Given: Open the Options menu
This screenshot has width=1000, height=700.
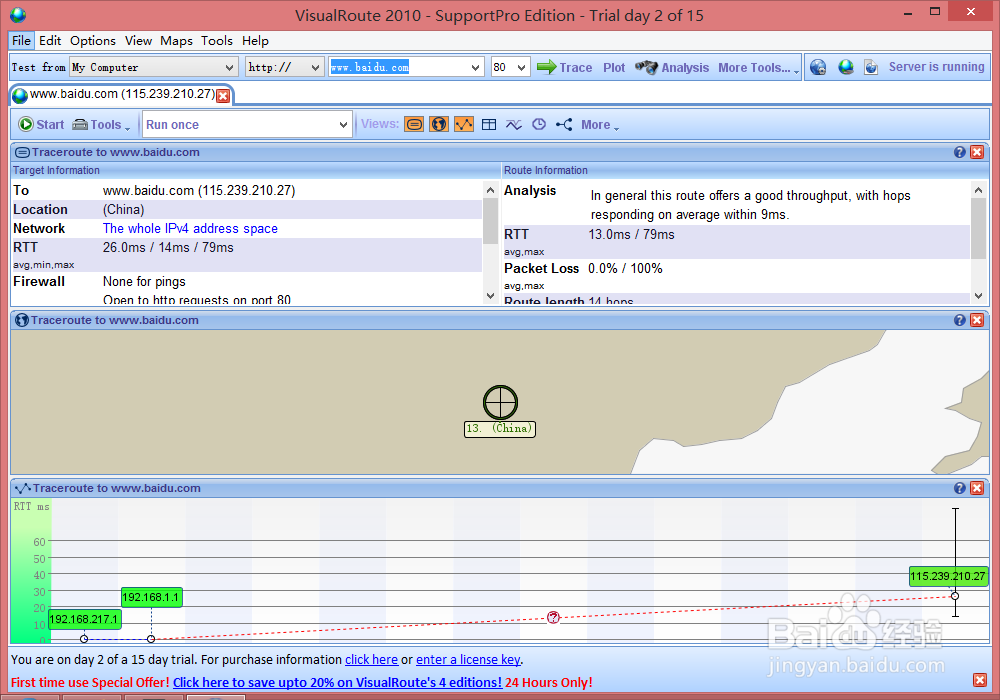Looking at the screenshot, I should point(93,41).
